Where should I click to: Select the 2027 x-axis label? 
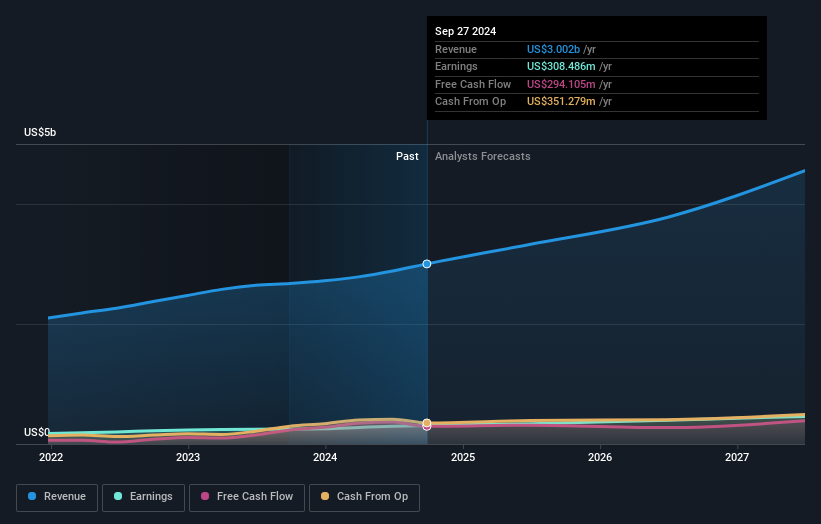click(x=737, y=458)
